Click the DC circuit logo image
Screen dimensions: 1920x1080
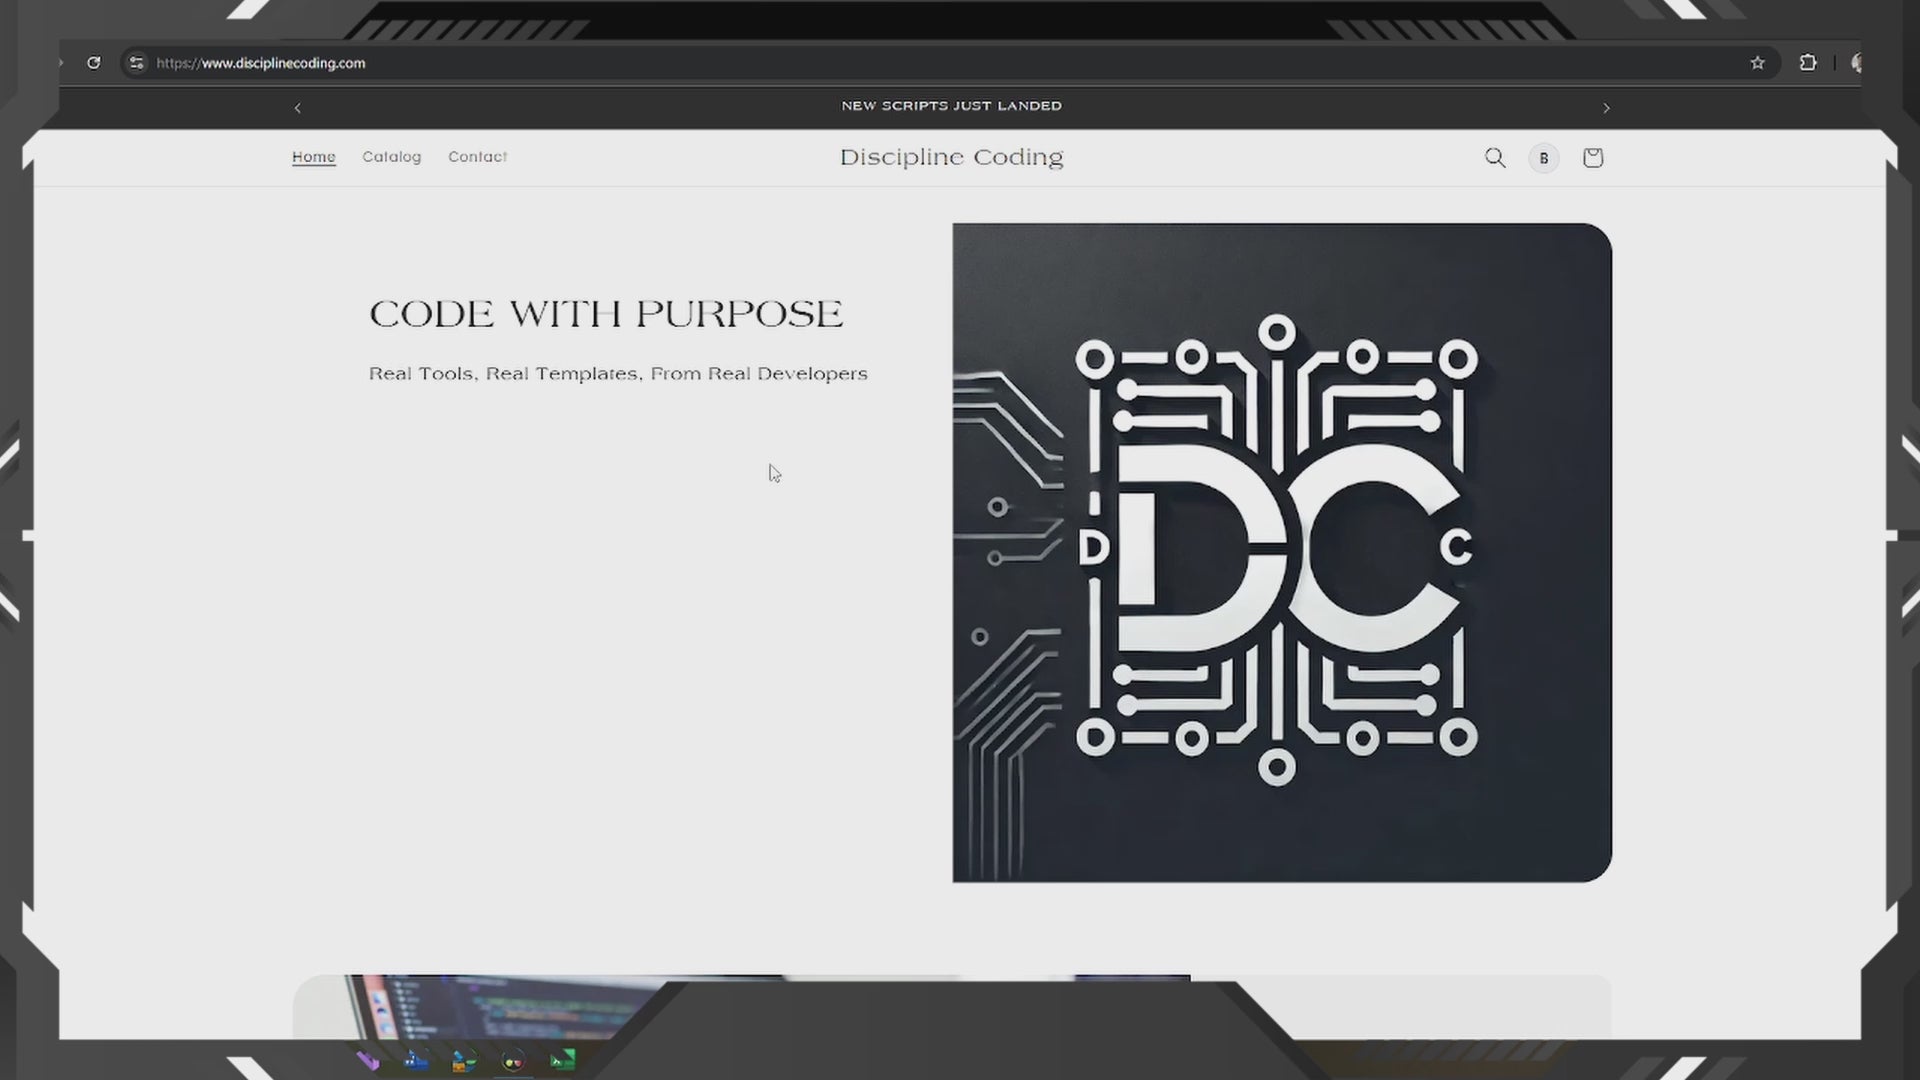coord(1281,552)
